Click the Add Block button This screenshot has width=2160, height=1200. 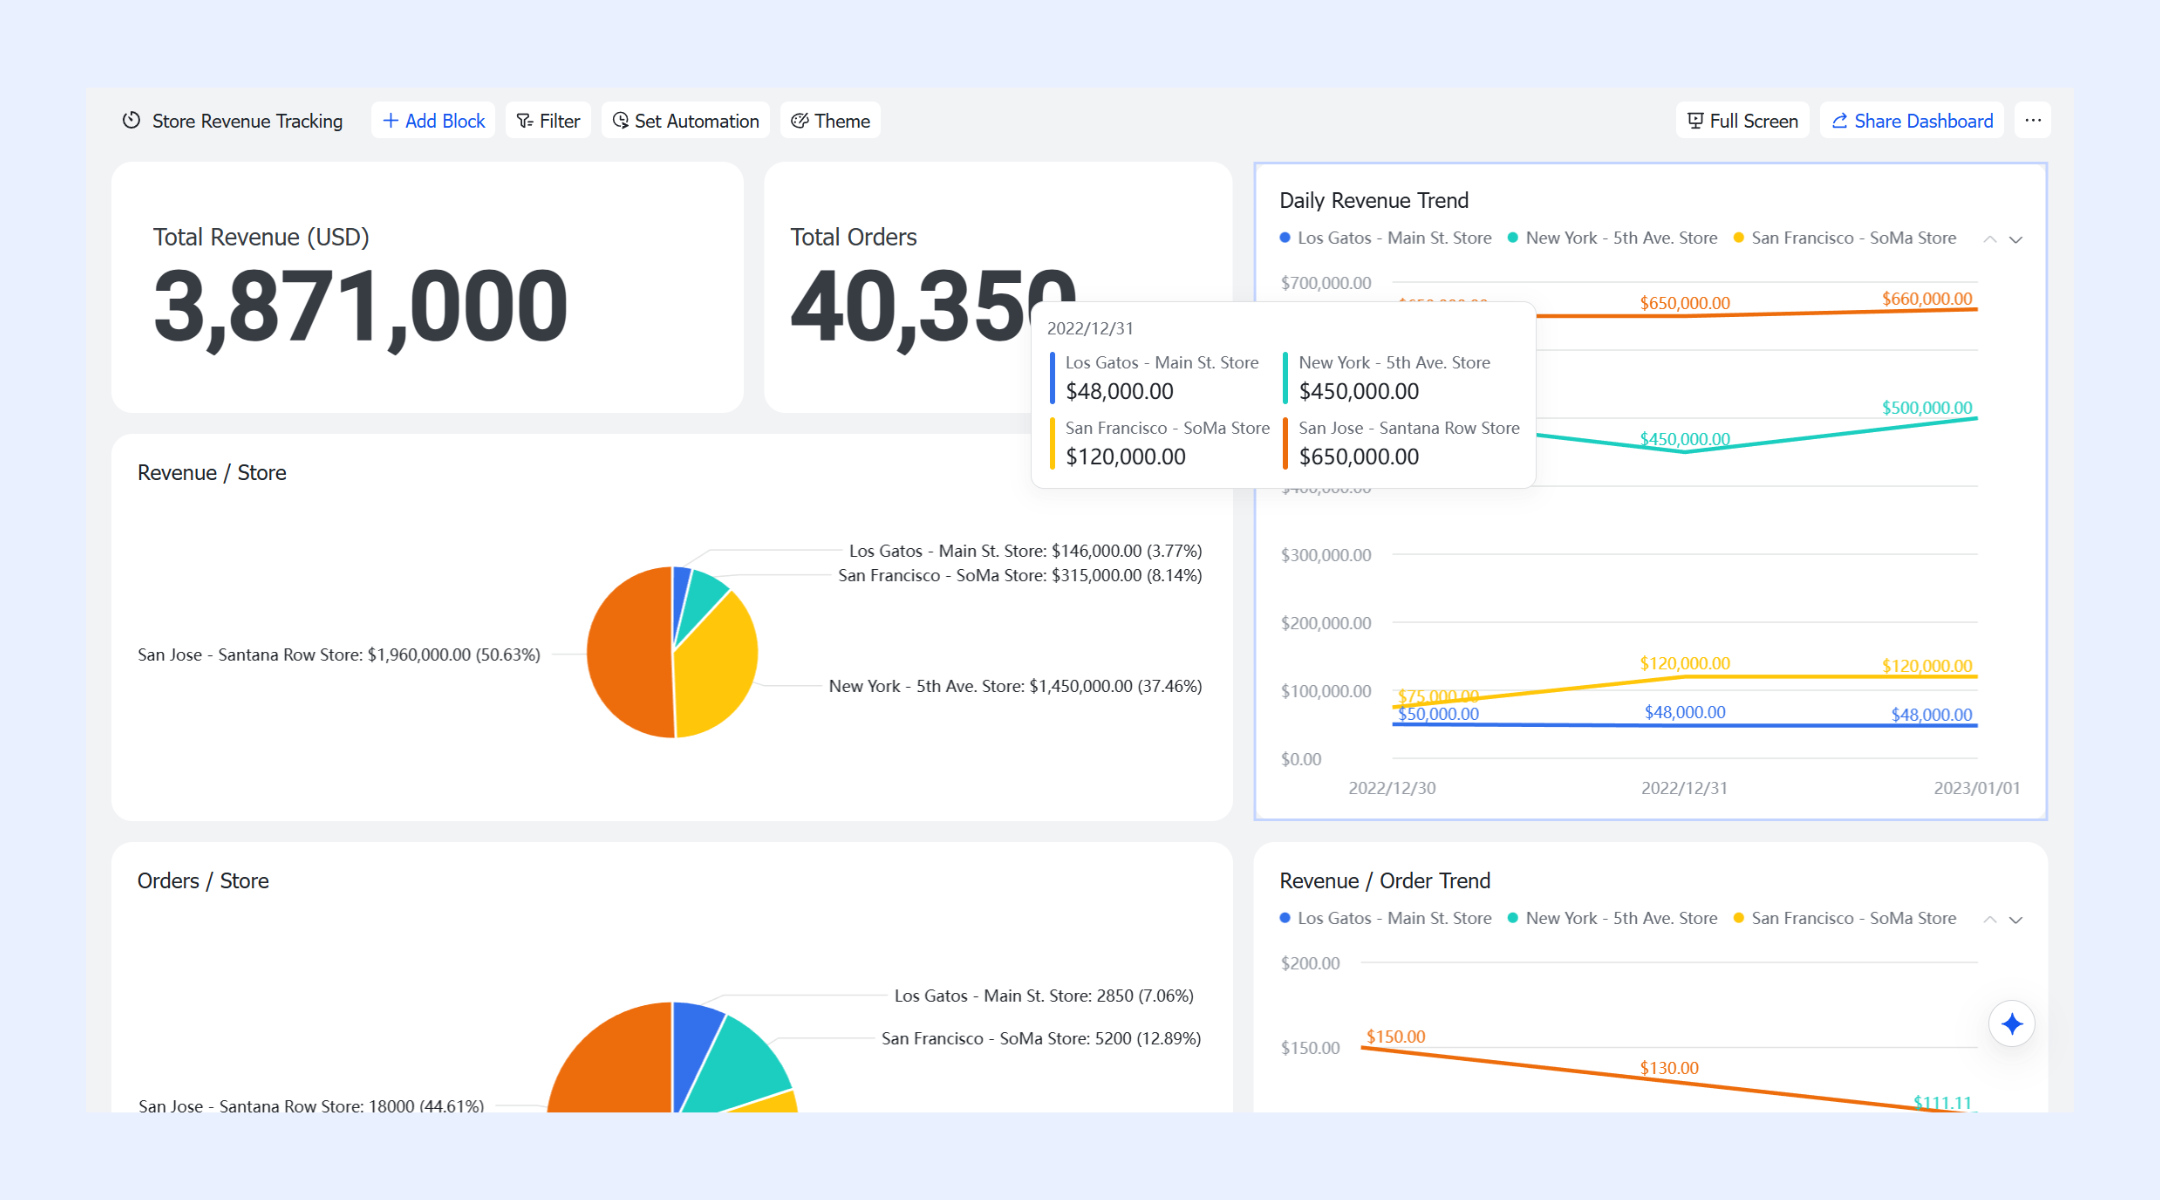pyautogui.click(x=434, y=121)
